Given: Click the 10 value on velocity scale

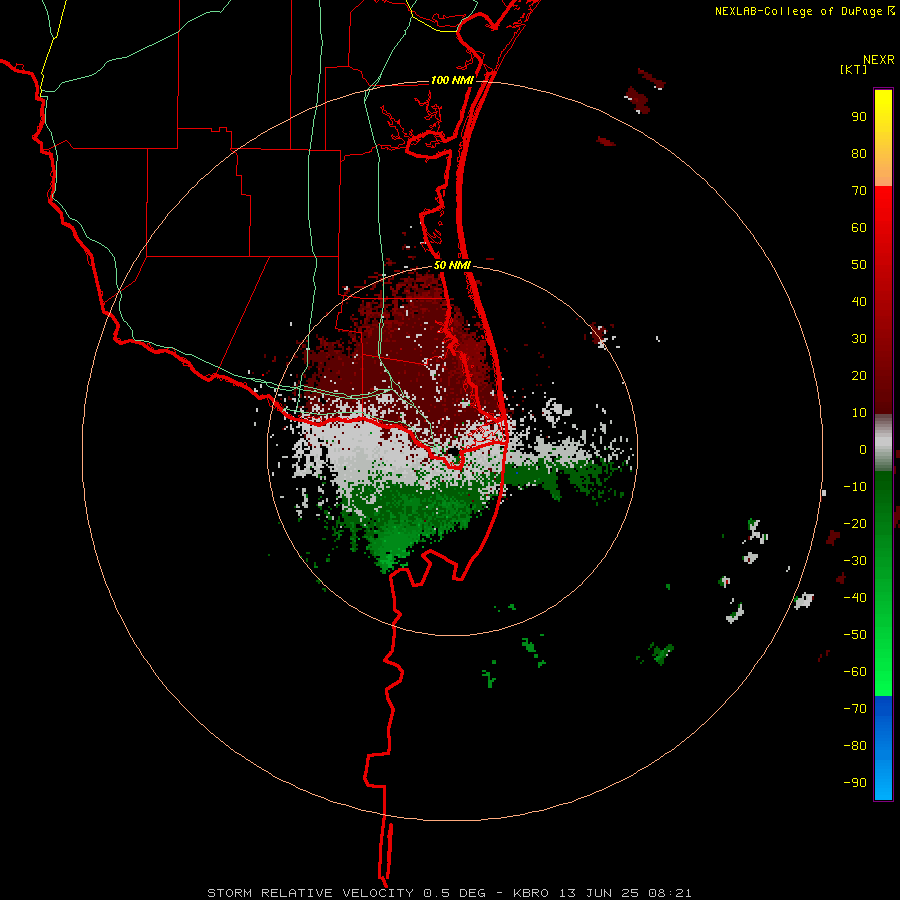Looking at the screenshot, I should (859, 413).
